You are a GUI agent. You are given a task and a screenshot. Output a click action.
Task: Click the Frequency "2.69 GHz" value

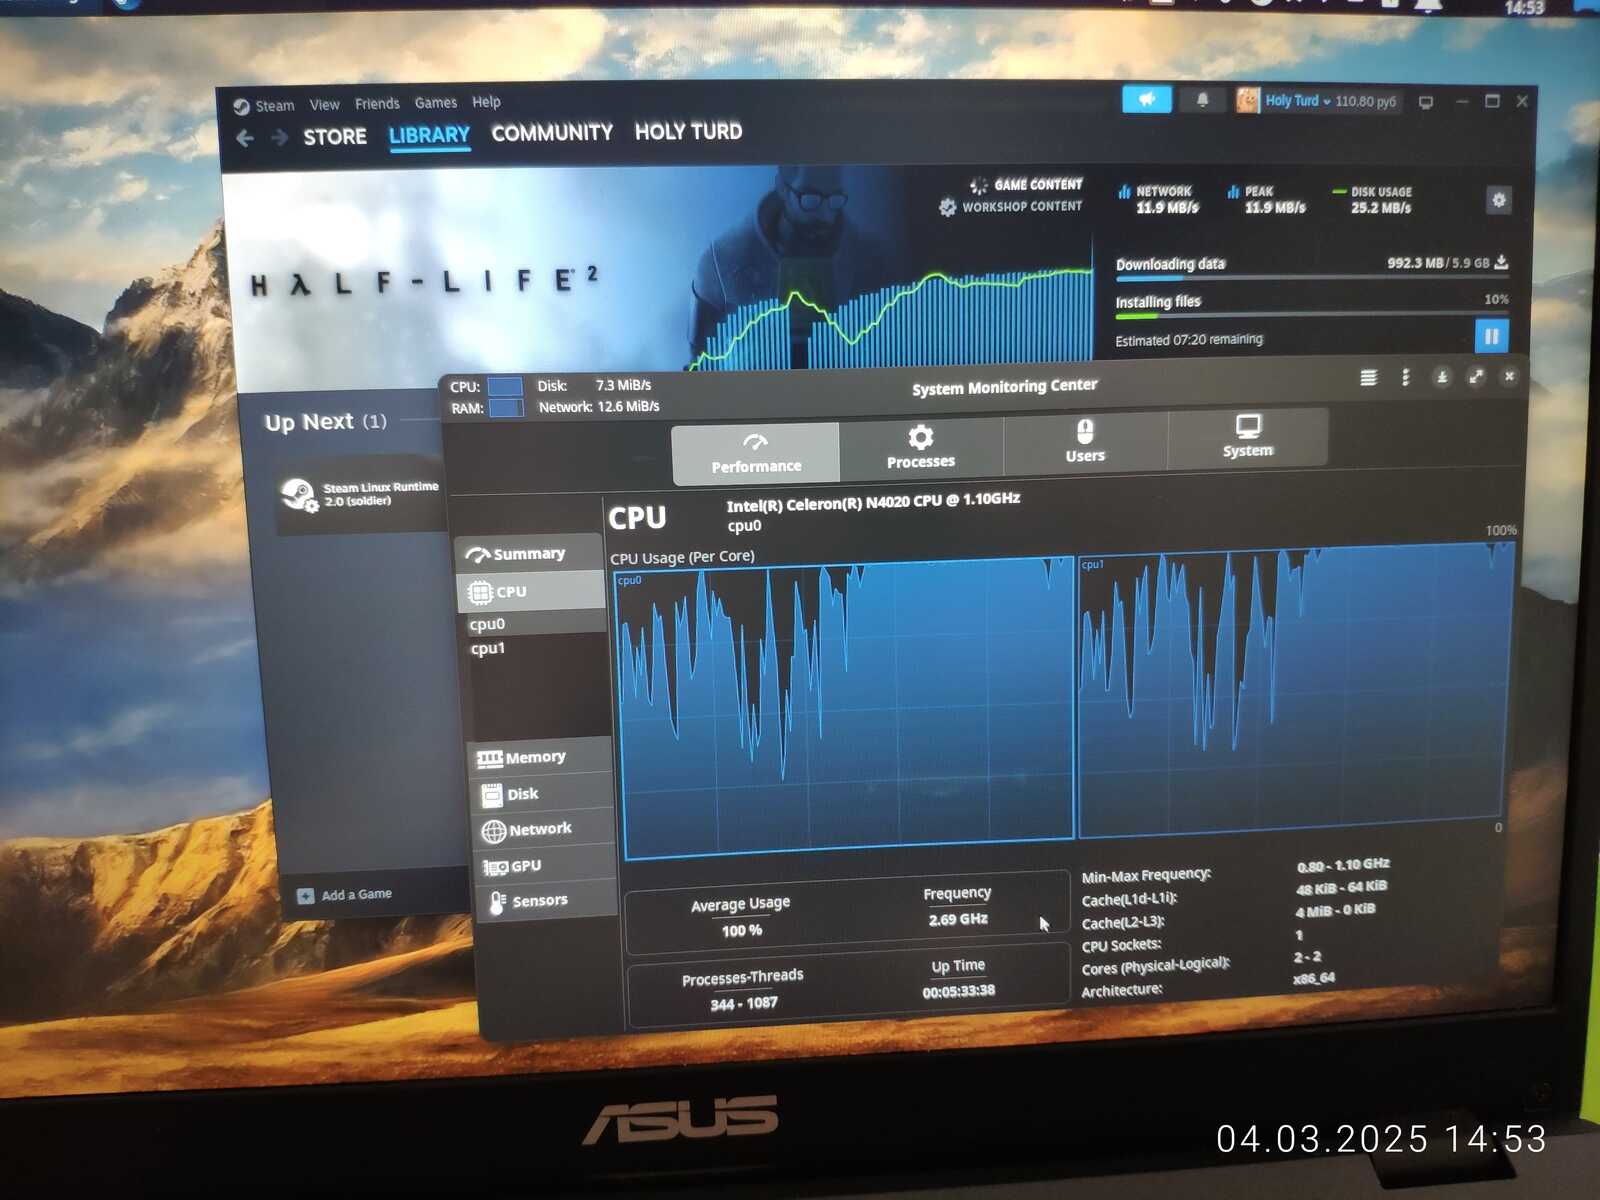point(958,919)
